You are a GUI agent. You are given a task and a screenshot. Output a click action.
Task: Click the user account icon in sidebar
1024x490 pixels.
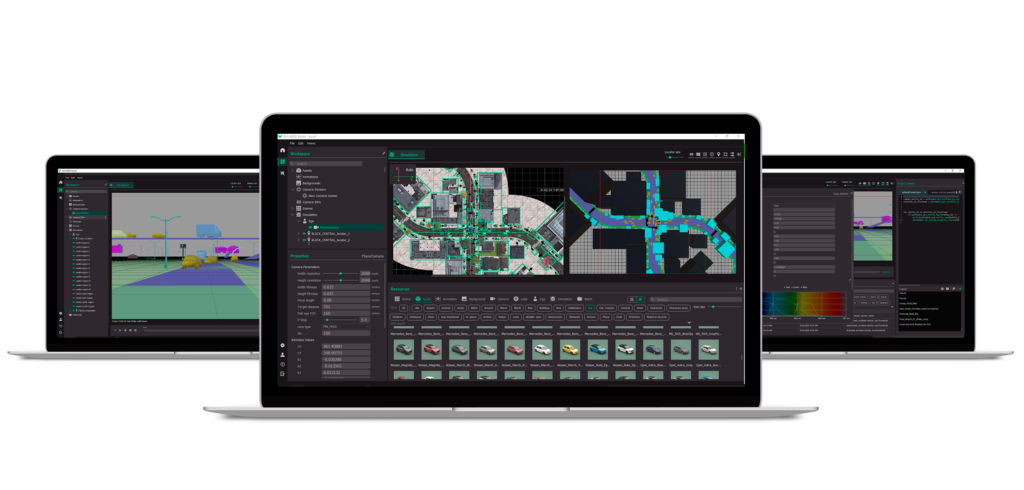282,355
